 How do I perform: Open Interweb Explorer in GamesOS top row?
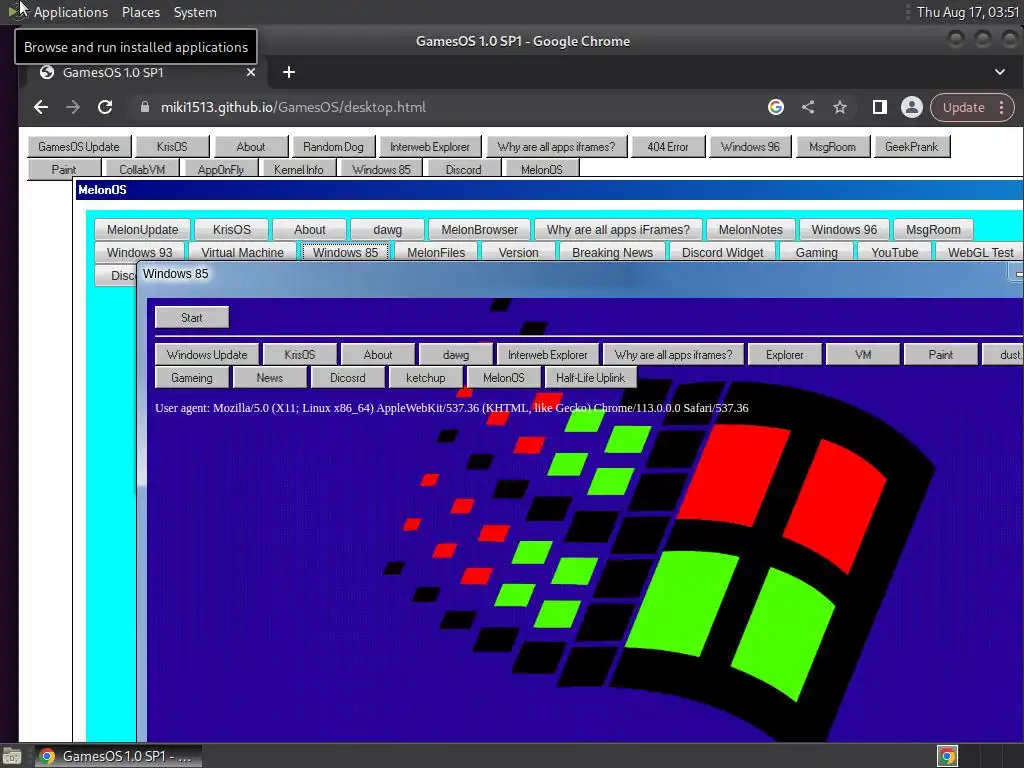point(430,147)
